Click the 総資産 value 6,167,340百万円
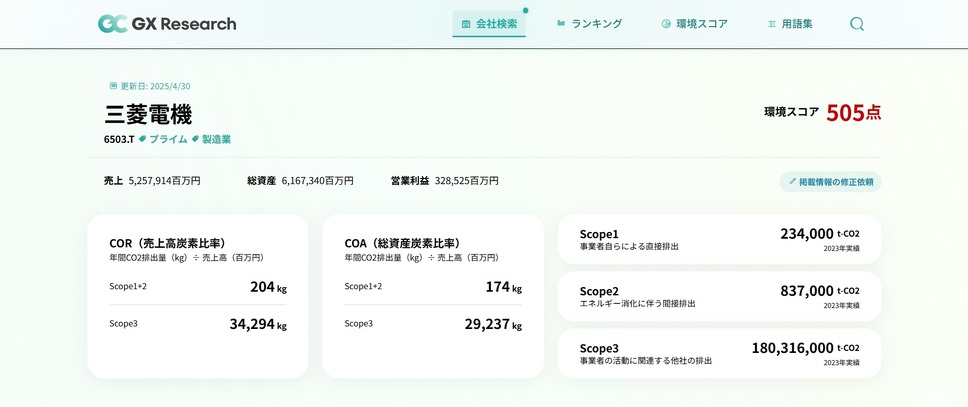968x407 pixels. 317,181
